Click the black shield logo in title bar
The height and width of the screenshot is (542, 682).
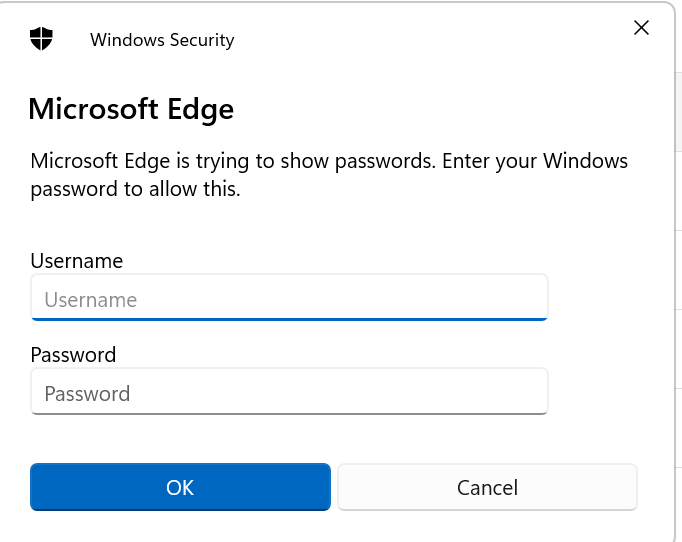pos(41,39)
